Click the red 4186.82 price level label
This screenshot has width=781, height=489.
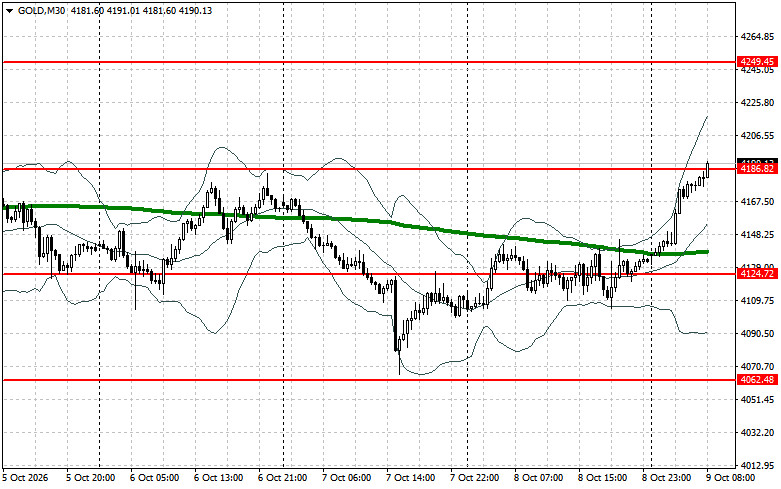pos(757,169)
